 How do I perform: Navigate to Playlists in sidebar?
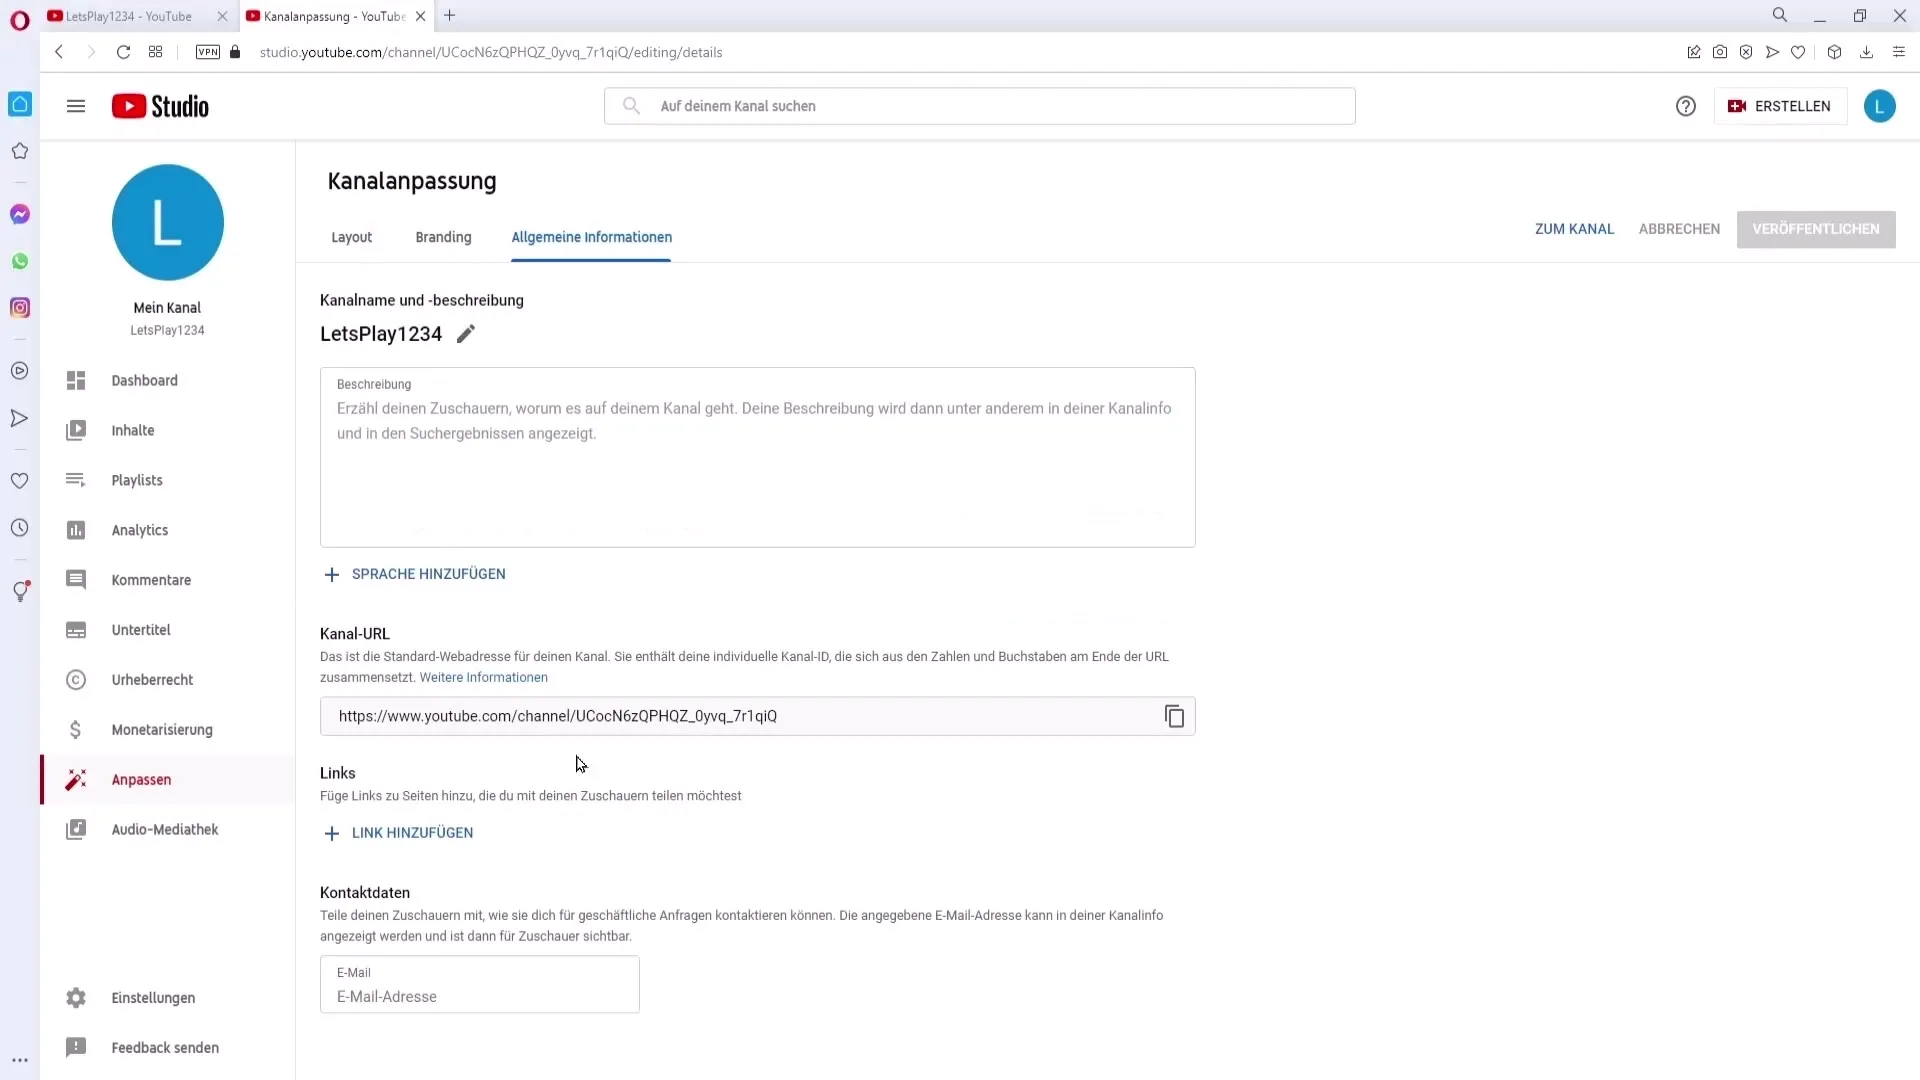click(137, 480)
